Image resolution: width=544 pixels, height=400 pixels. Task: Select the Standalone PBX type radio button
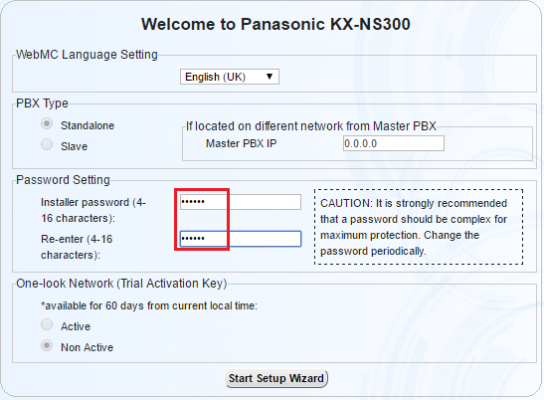click(x=47, y=124)
